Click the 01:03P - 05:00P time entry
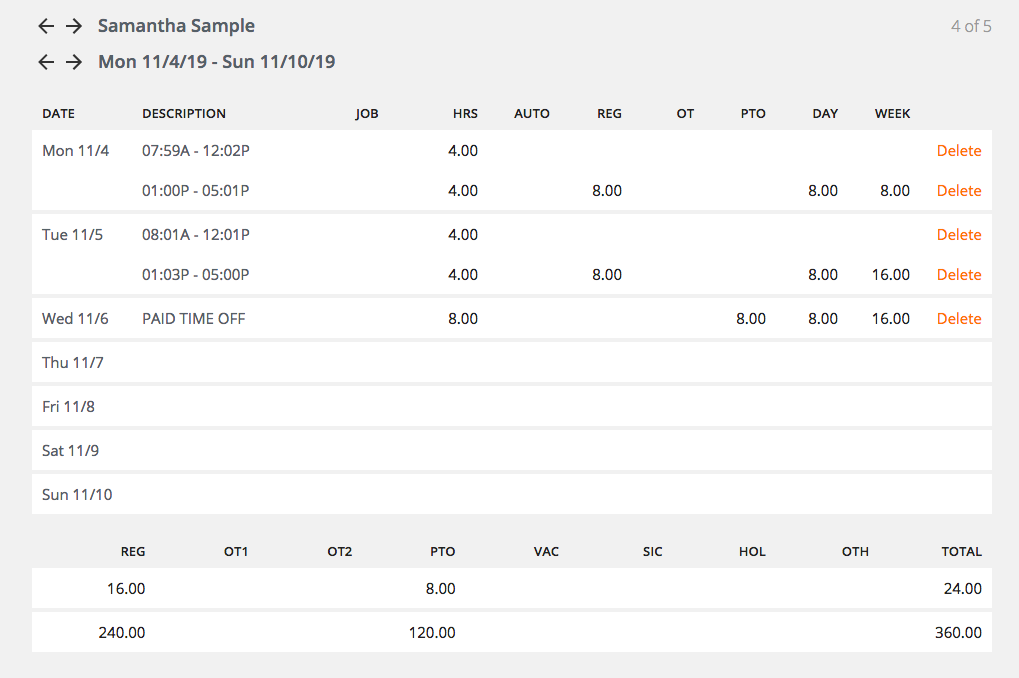1019x678 pixels. click(x=195, y=275)
